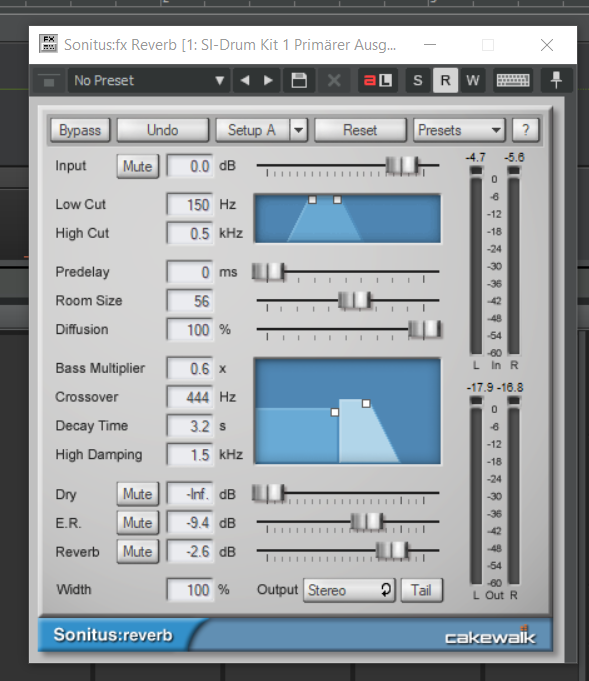Toggle the Solo (S) button

click(418, 80)
